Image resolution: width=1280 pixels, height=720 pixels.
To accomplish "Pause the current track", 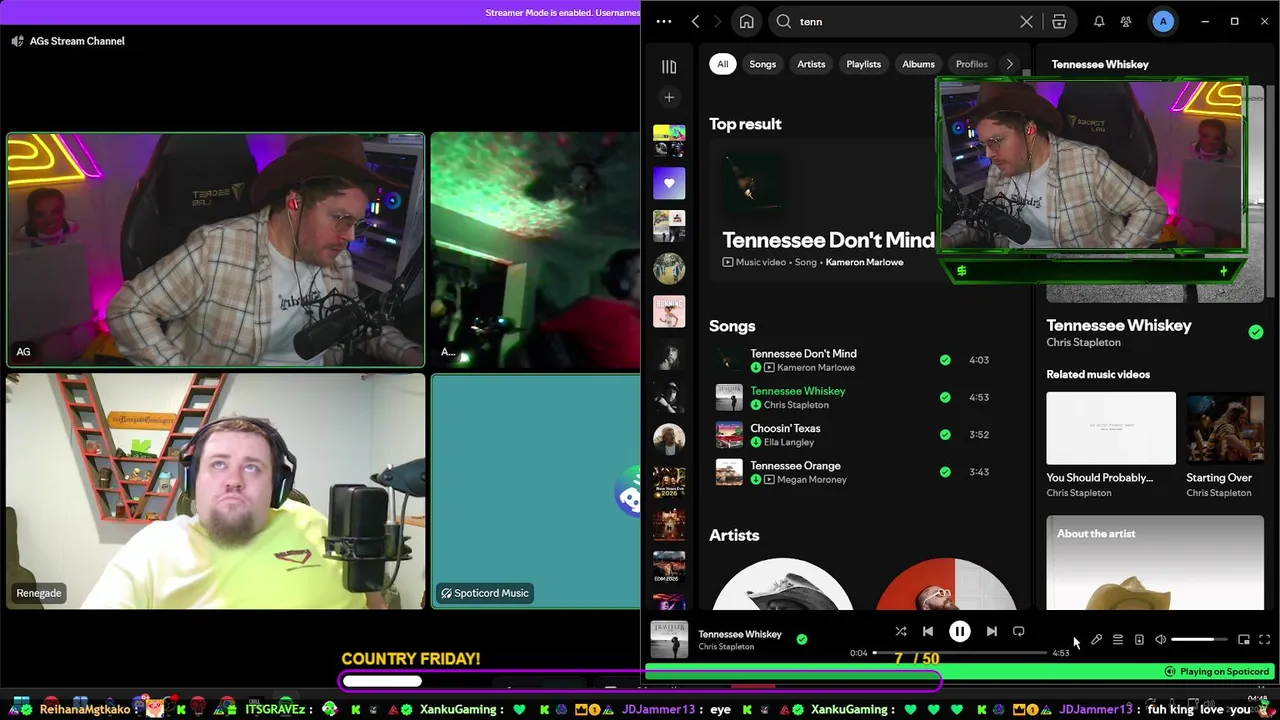I will pos(959,631).
